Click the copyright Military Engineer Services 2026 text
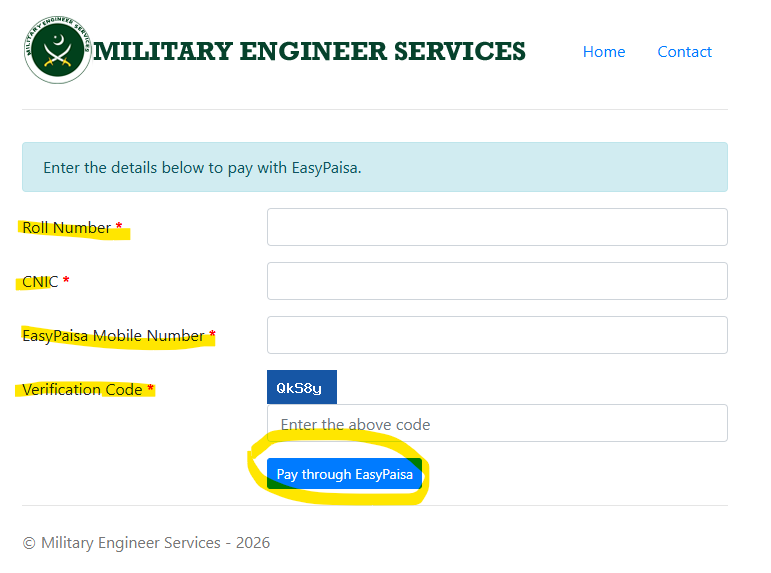771x573 pixels. [146, 543]
